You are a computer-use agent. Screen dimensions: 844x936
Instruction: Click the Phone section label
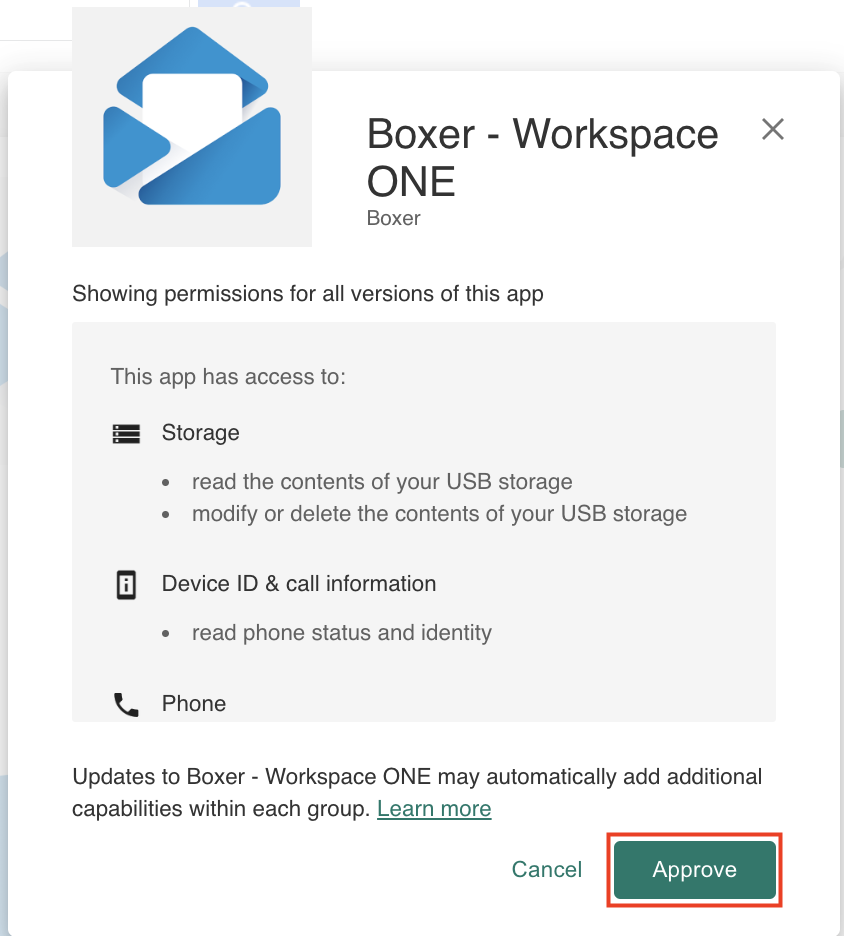[193, 703]
